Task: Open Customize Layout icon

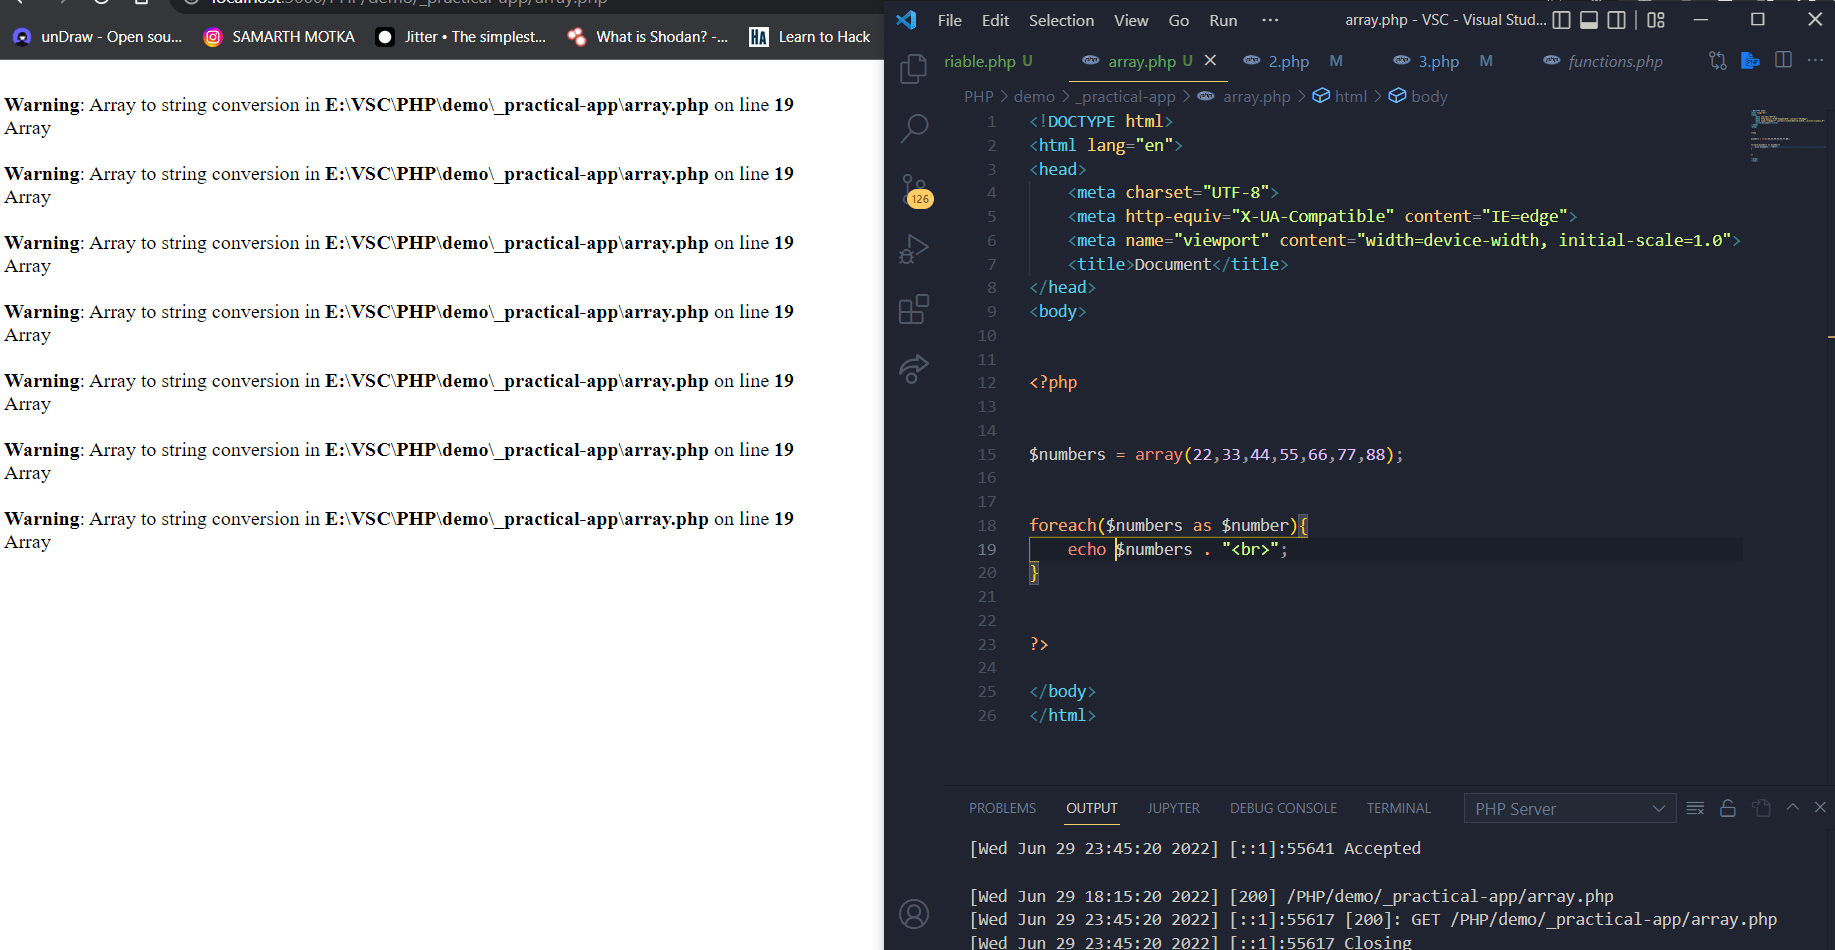Action: coord(1656,20)
